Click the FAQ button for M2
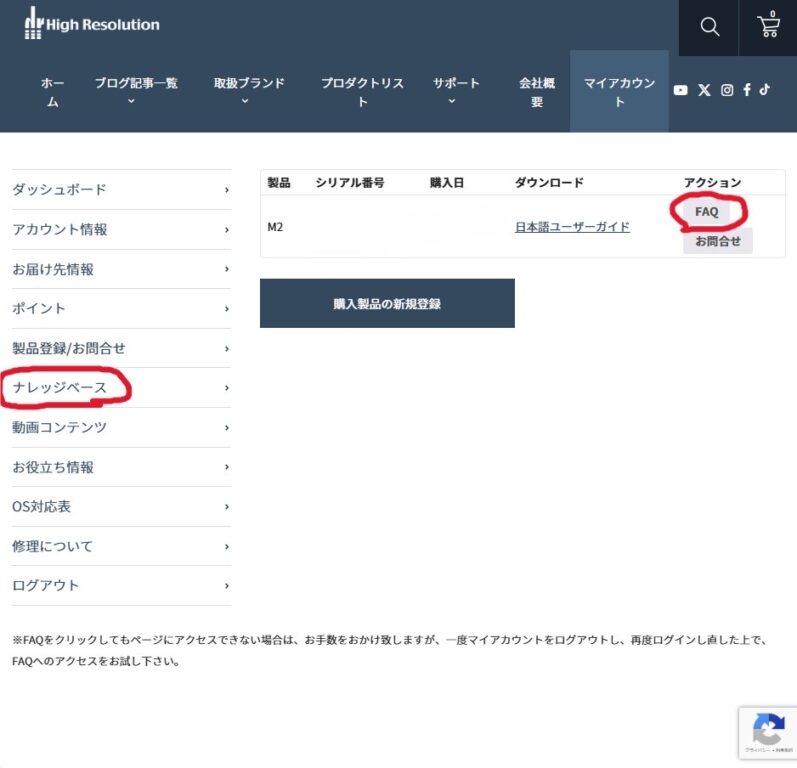Viewport: 797px width, 768px height. pos(706,212)
